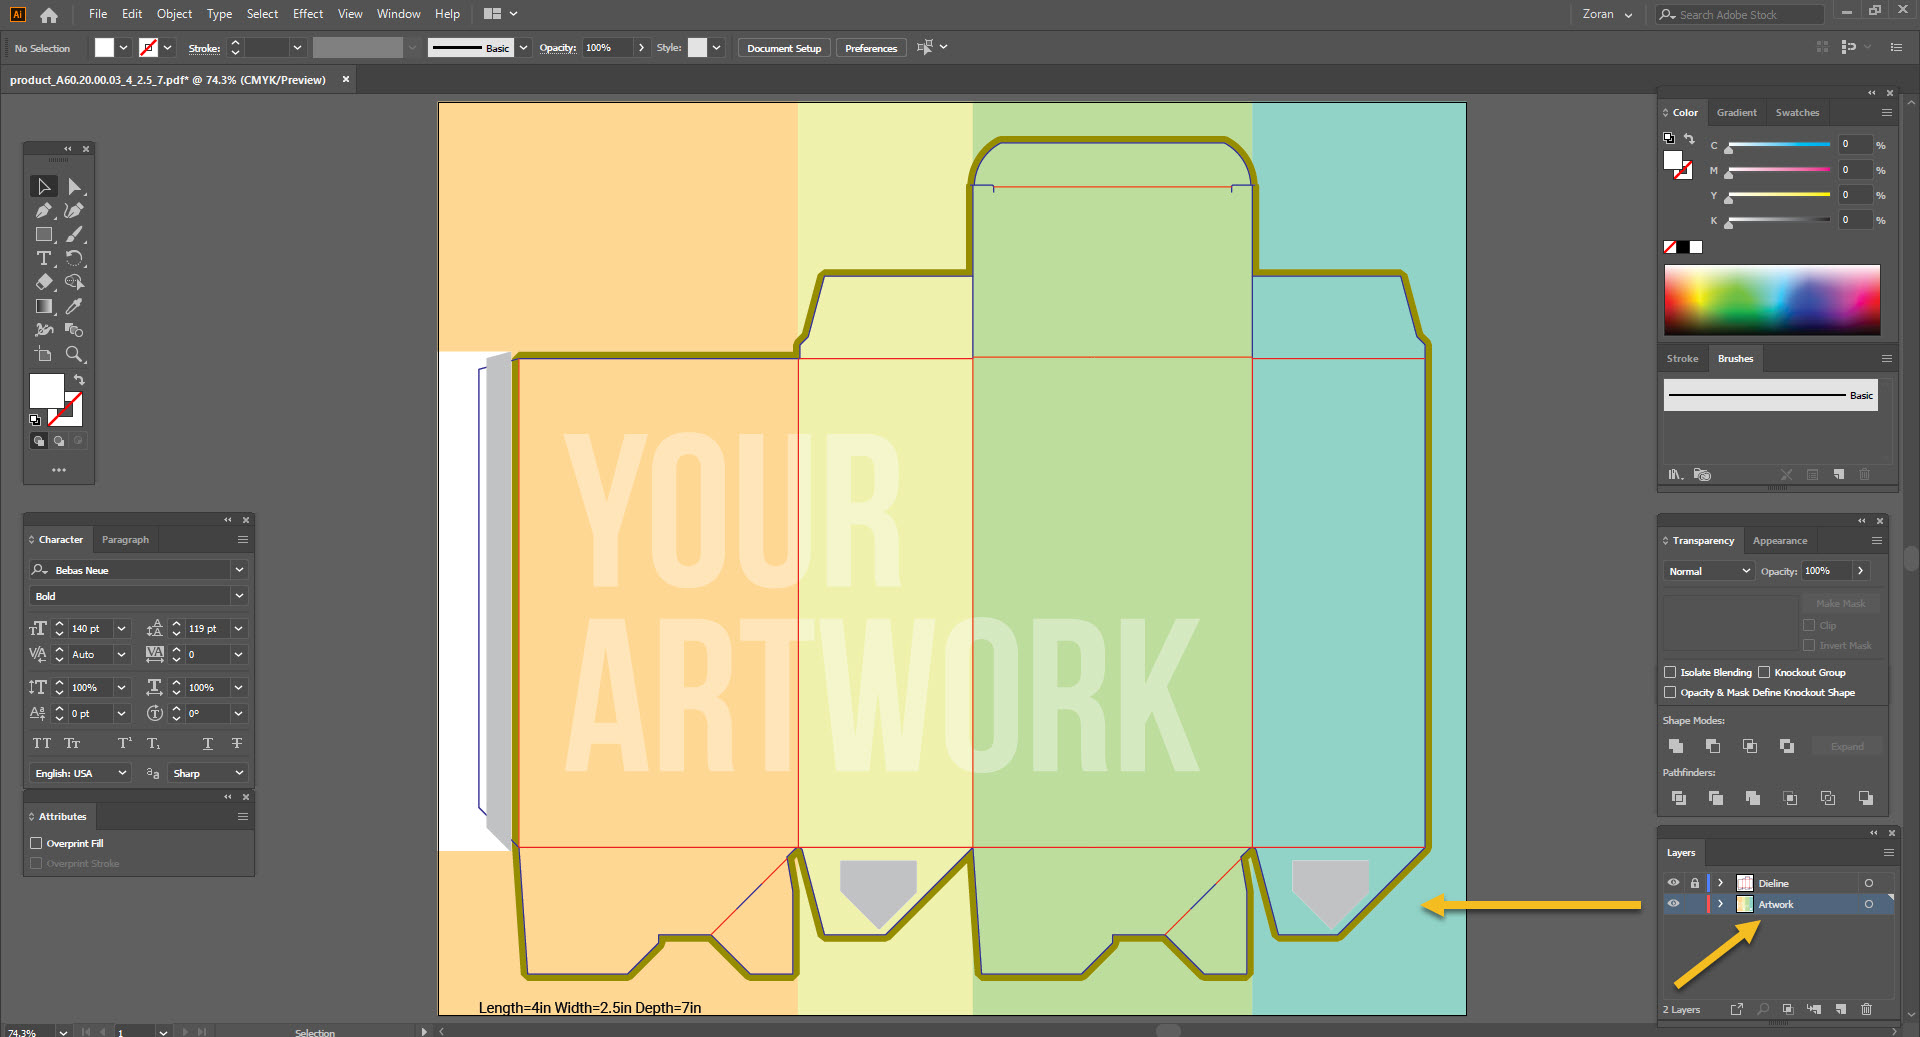Select the Artboard tool

tap(44, 354)
